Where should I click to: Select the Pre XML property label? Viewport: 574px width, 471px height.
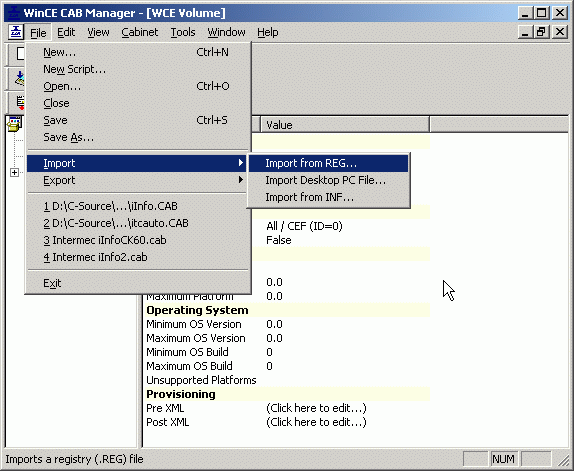pyautogui.click(x=165, y=408)
